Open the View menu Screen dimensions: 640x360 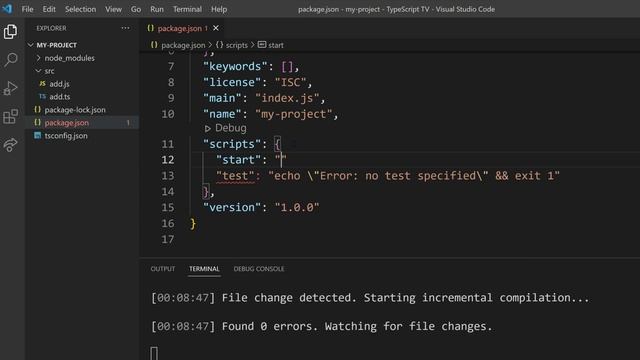(113, 9)
